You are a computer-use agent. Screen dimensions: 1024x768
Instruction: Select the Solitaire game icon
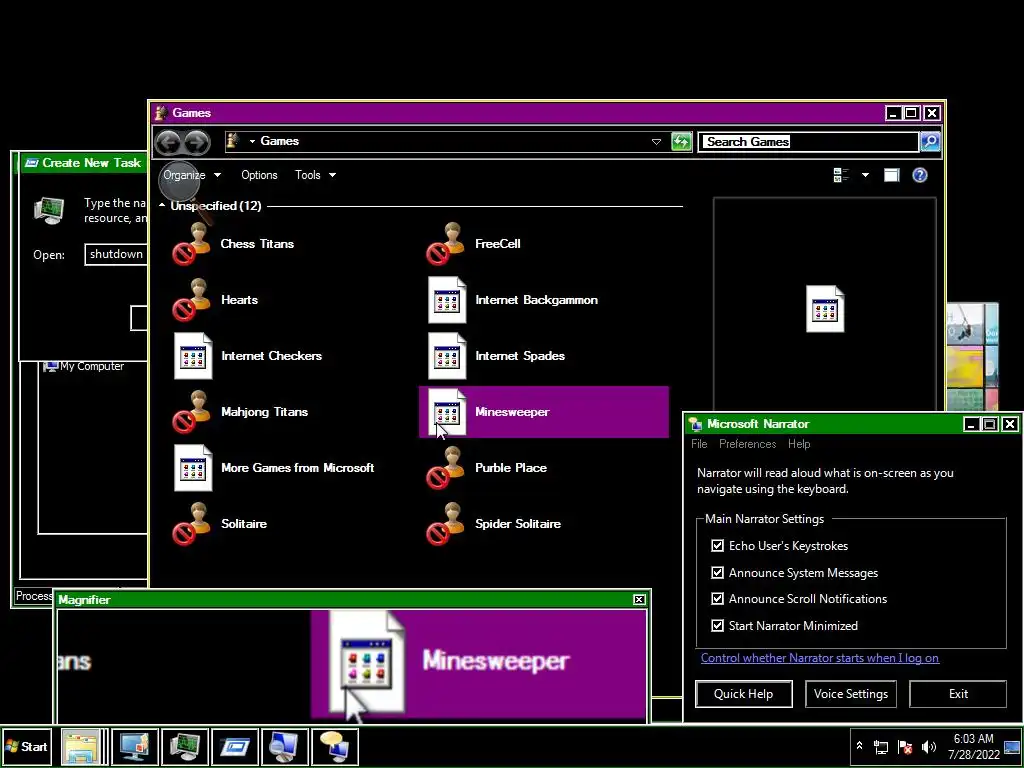point(192,524)
